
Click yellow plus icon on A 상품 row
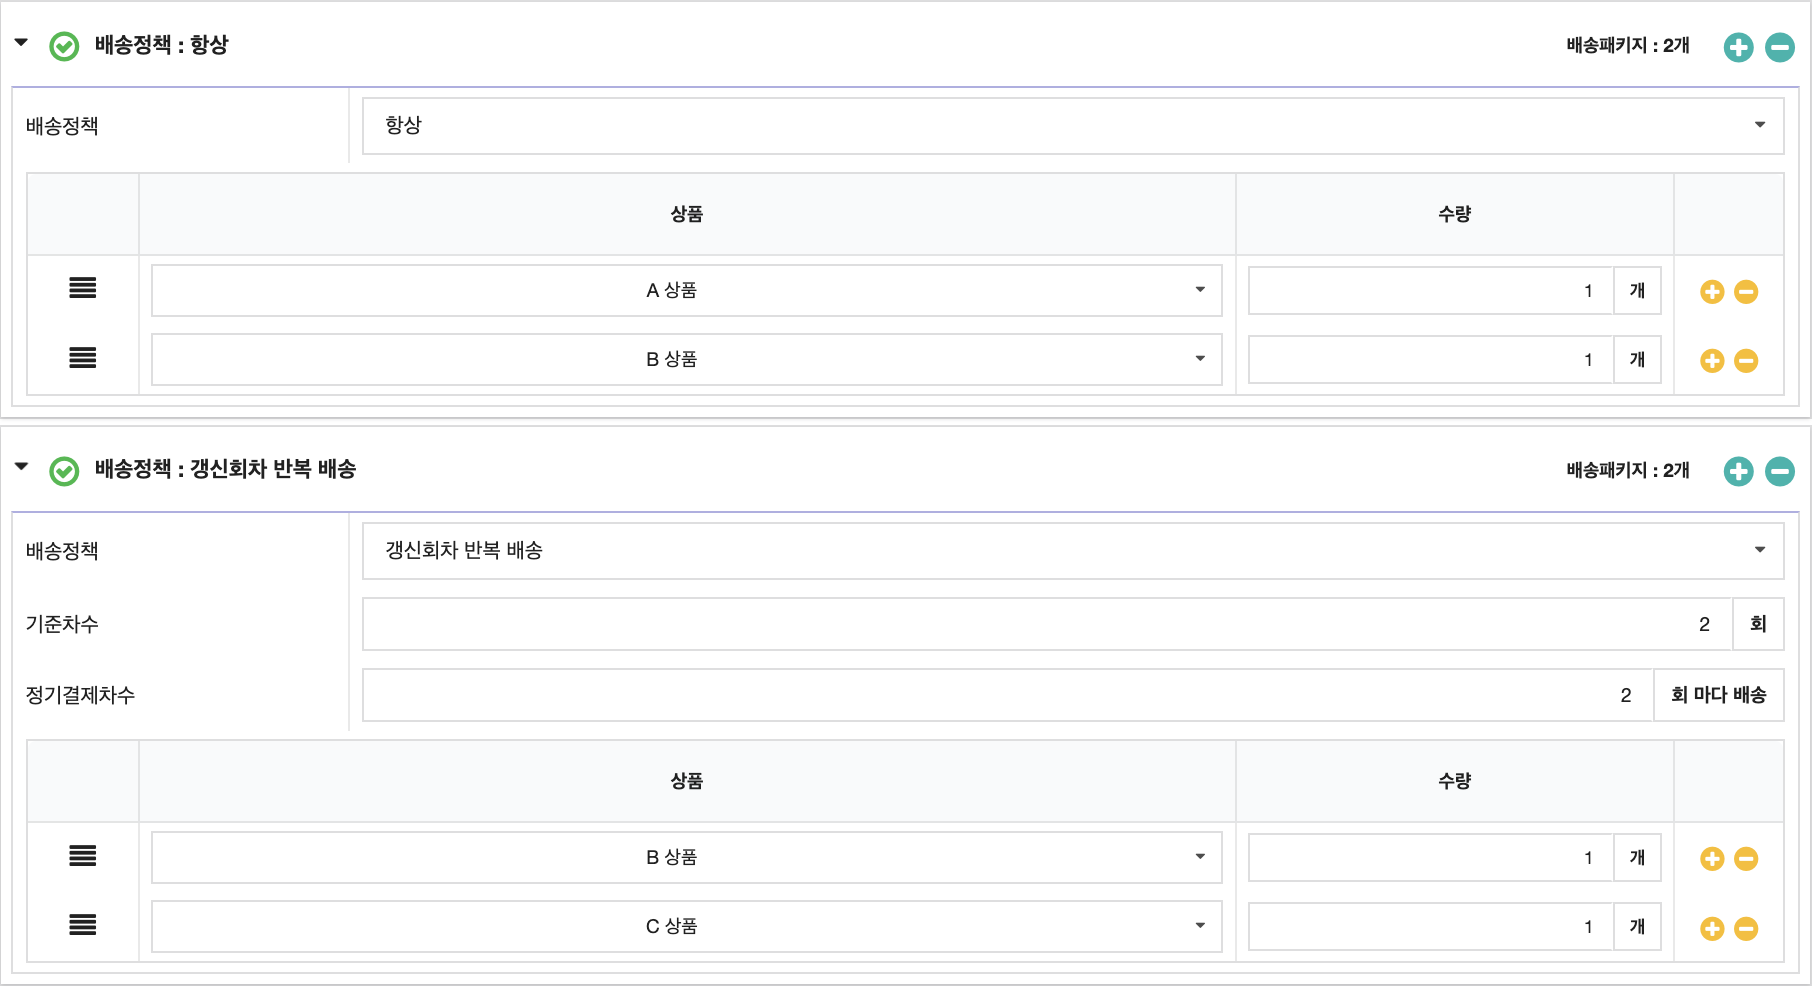pos(1712,292)
